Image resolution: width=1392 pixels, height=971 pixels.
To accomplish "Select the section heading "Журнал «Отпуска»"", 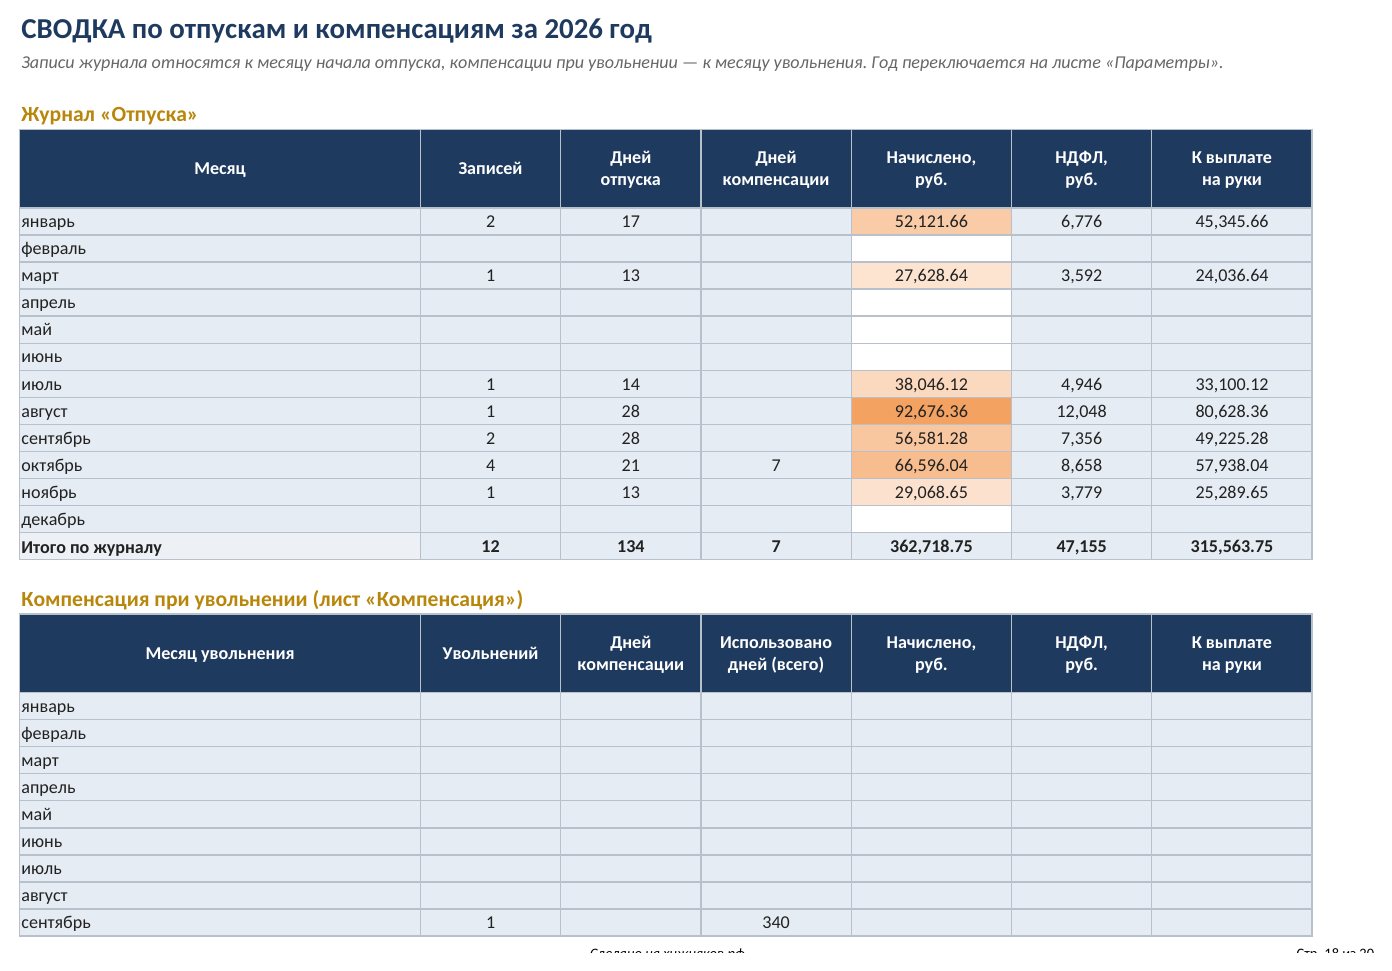I will click(109, 114).
